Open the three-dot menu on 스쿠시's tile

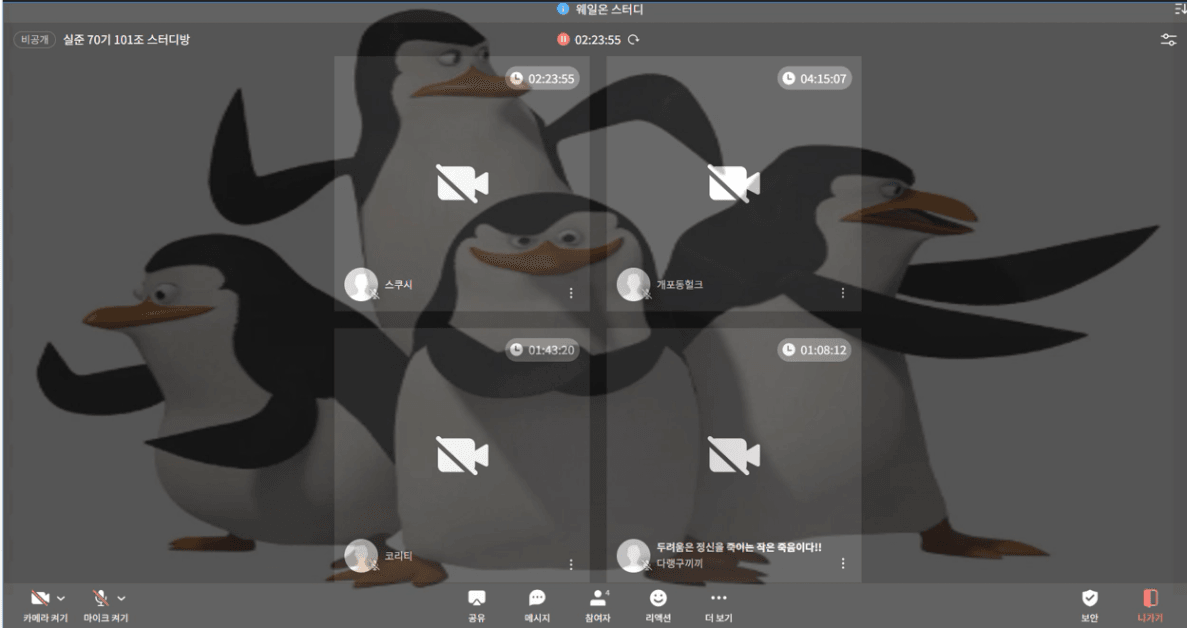tap(571, 293)
